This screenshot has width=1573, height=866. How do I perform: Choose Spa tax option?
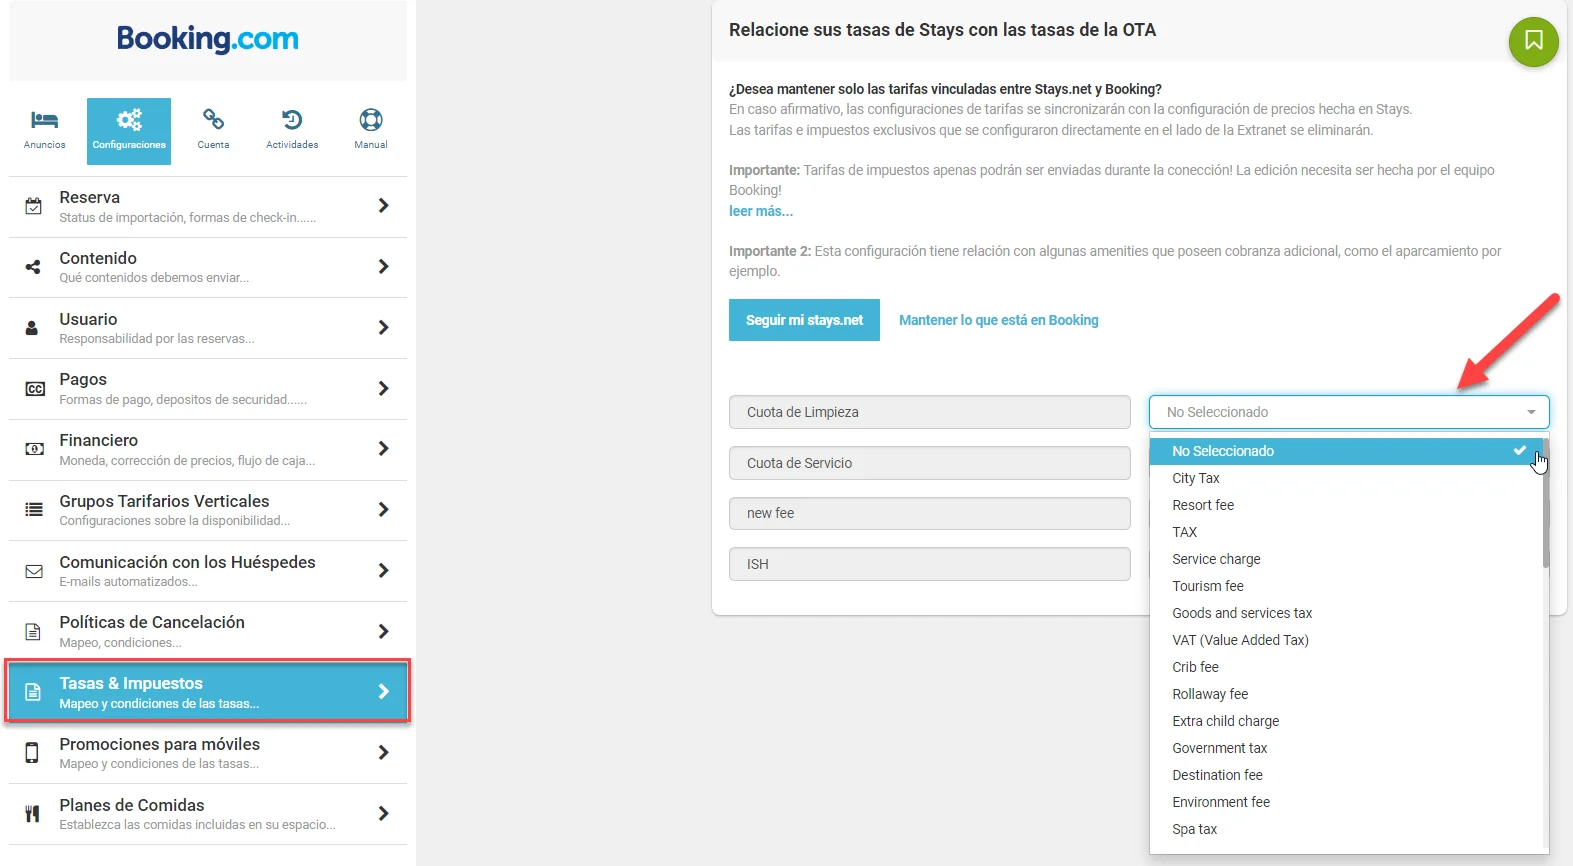click(1346, 829)
